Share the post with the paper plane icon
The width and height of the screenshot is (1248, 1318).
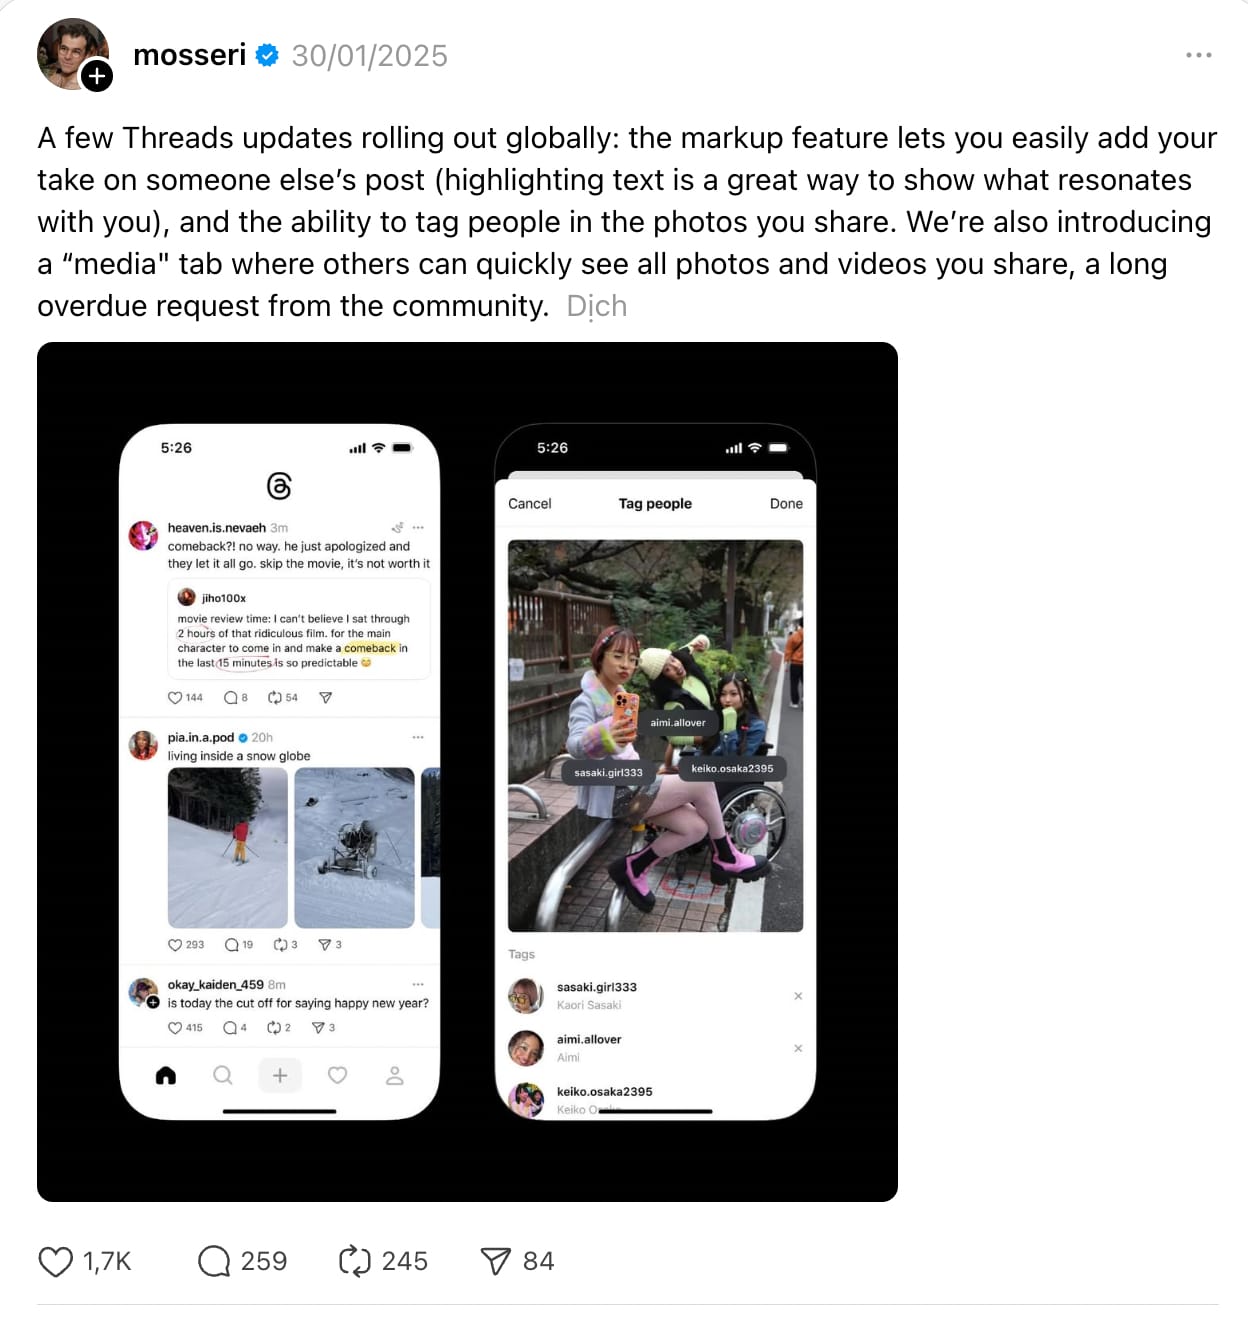(x=496, y=1261)
